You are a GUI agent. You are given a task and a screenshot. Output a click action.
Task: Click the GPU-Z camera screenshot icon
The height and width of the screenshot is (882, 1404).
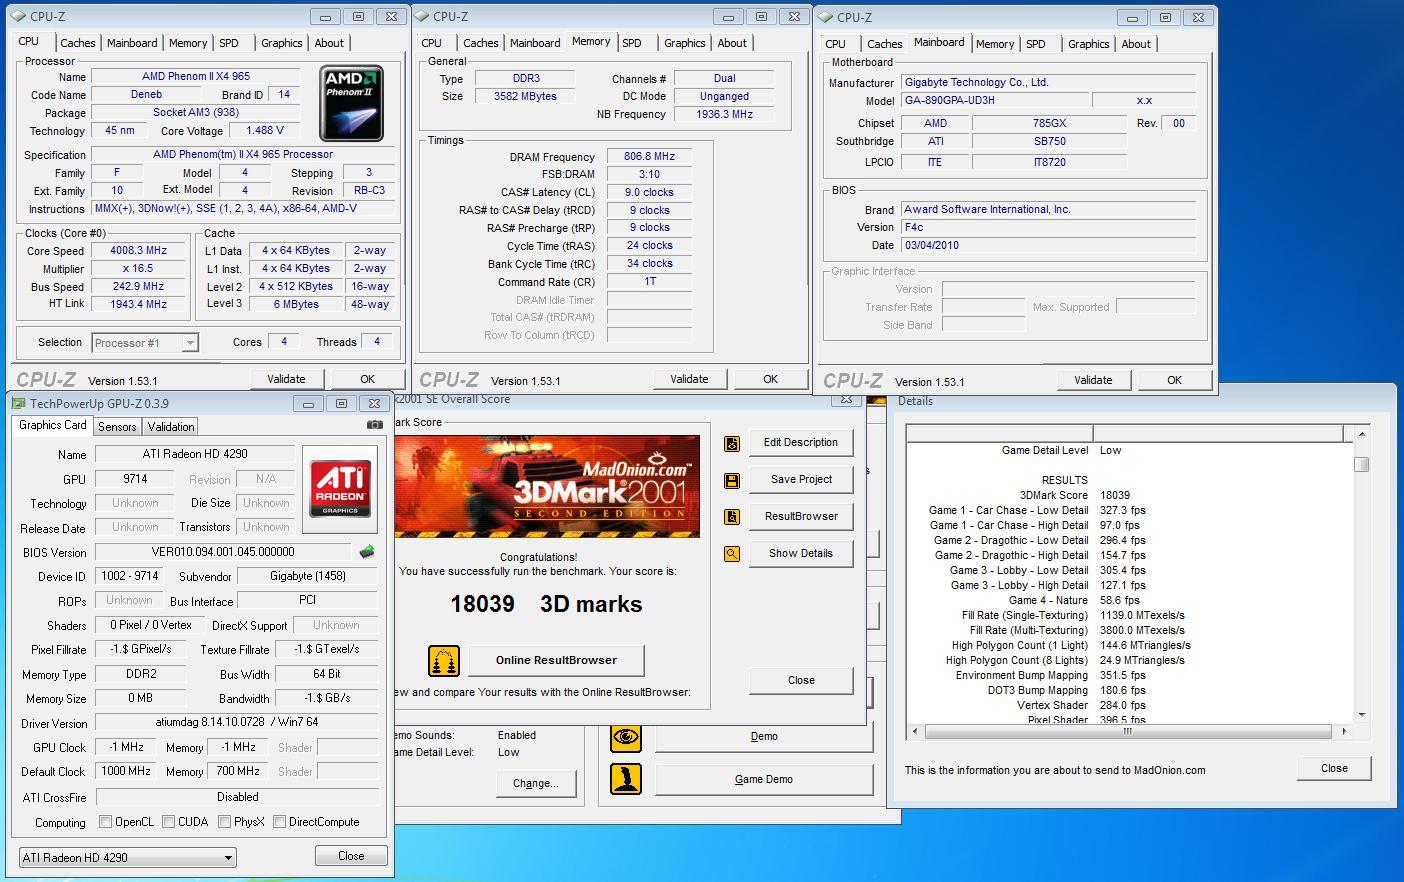[375, 425]
